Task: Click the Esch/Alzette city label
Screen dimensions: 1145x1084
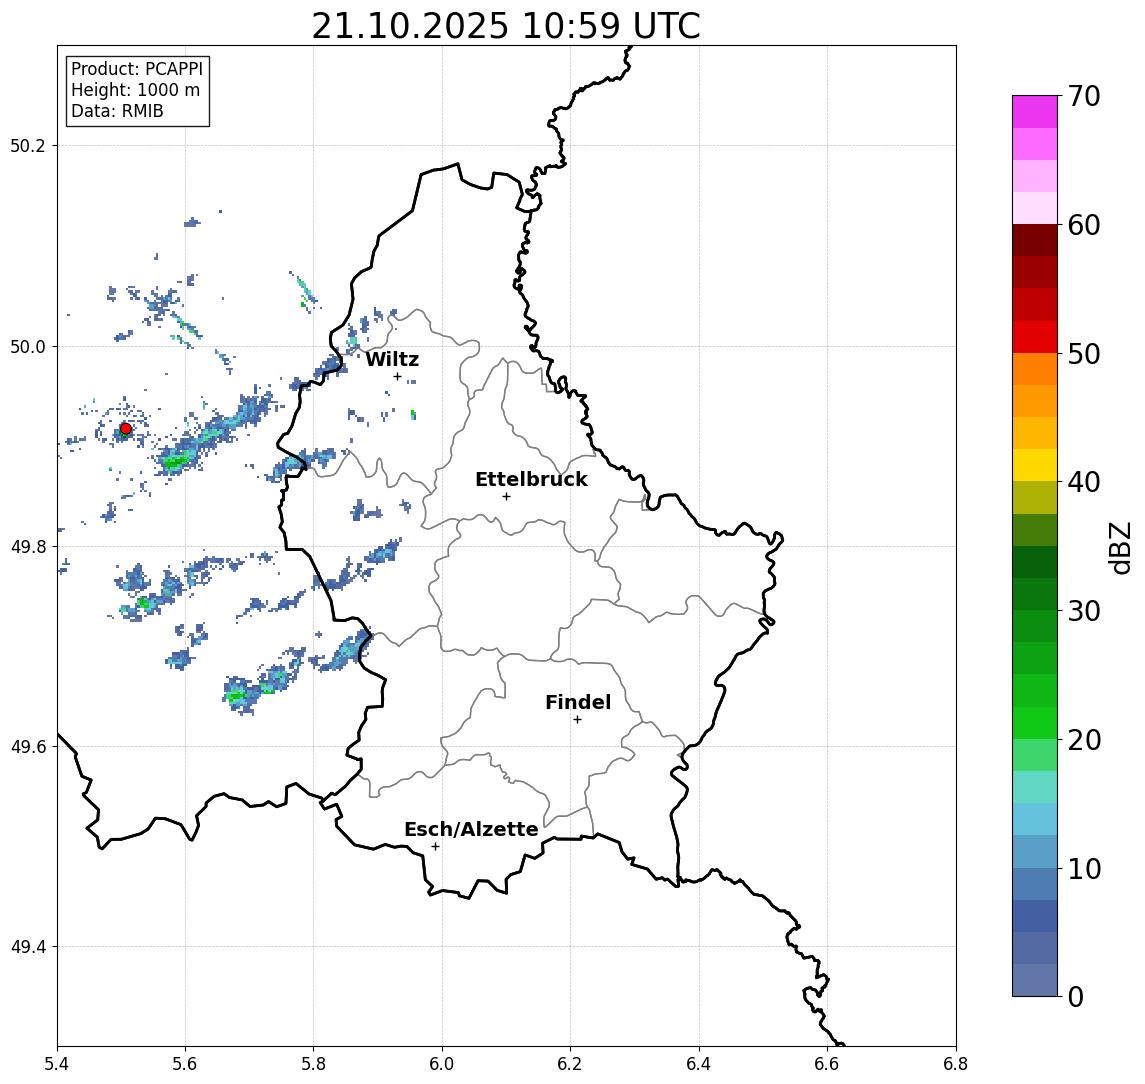Action: (x=471, y=829)
